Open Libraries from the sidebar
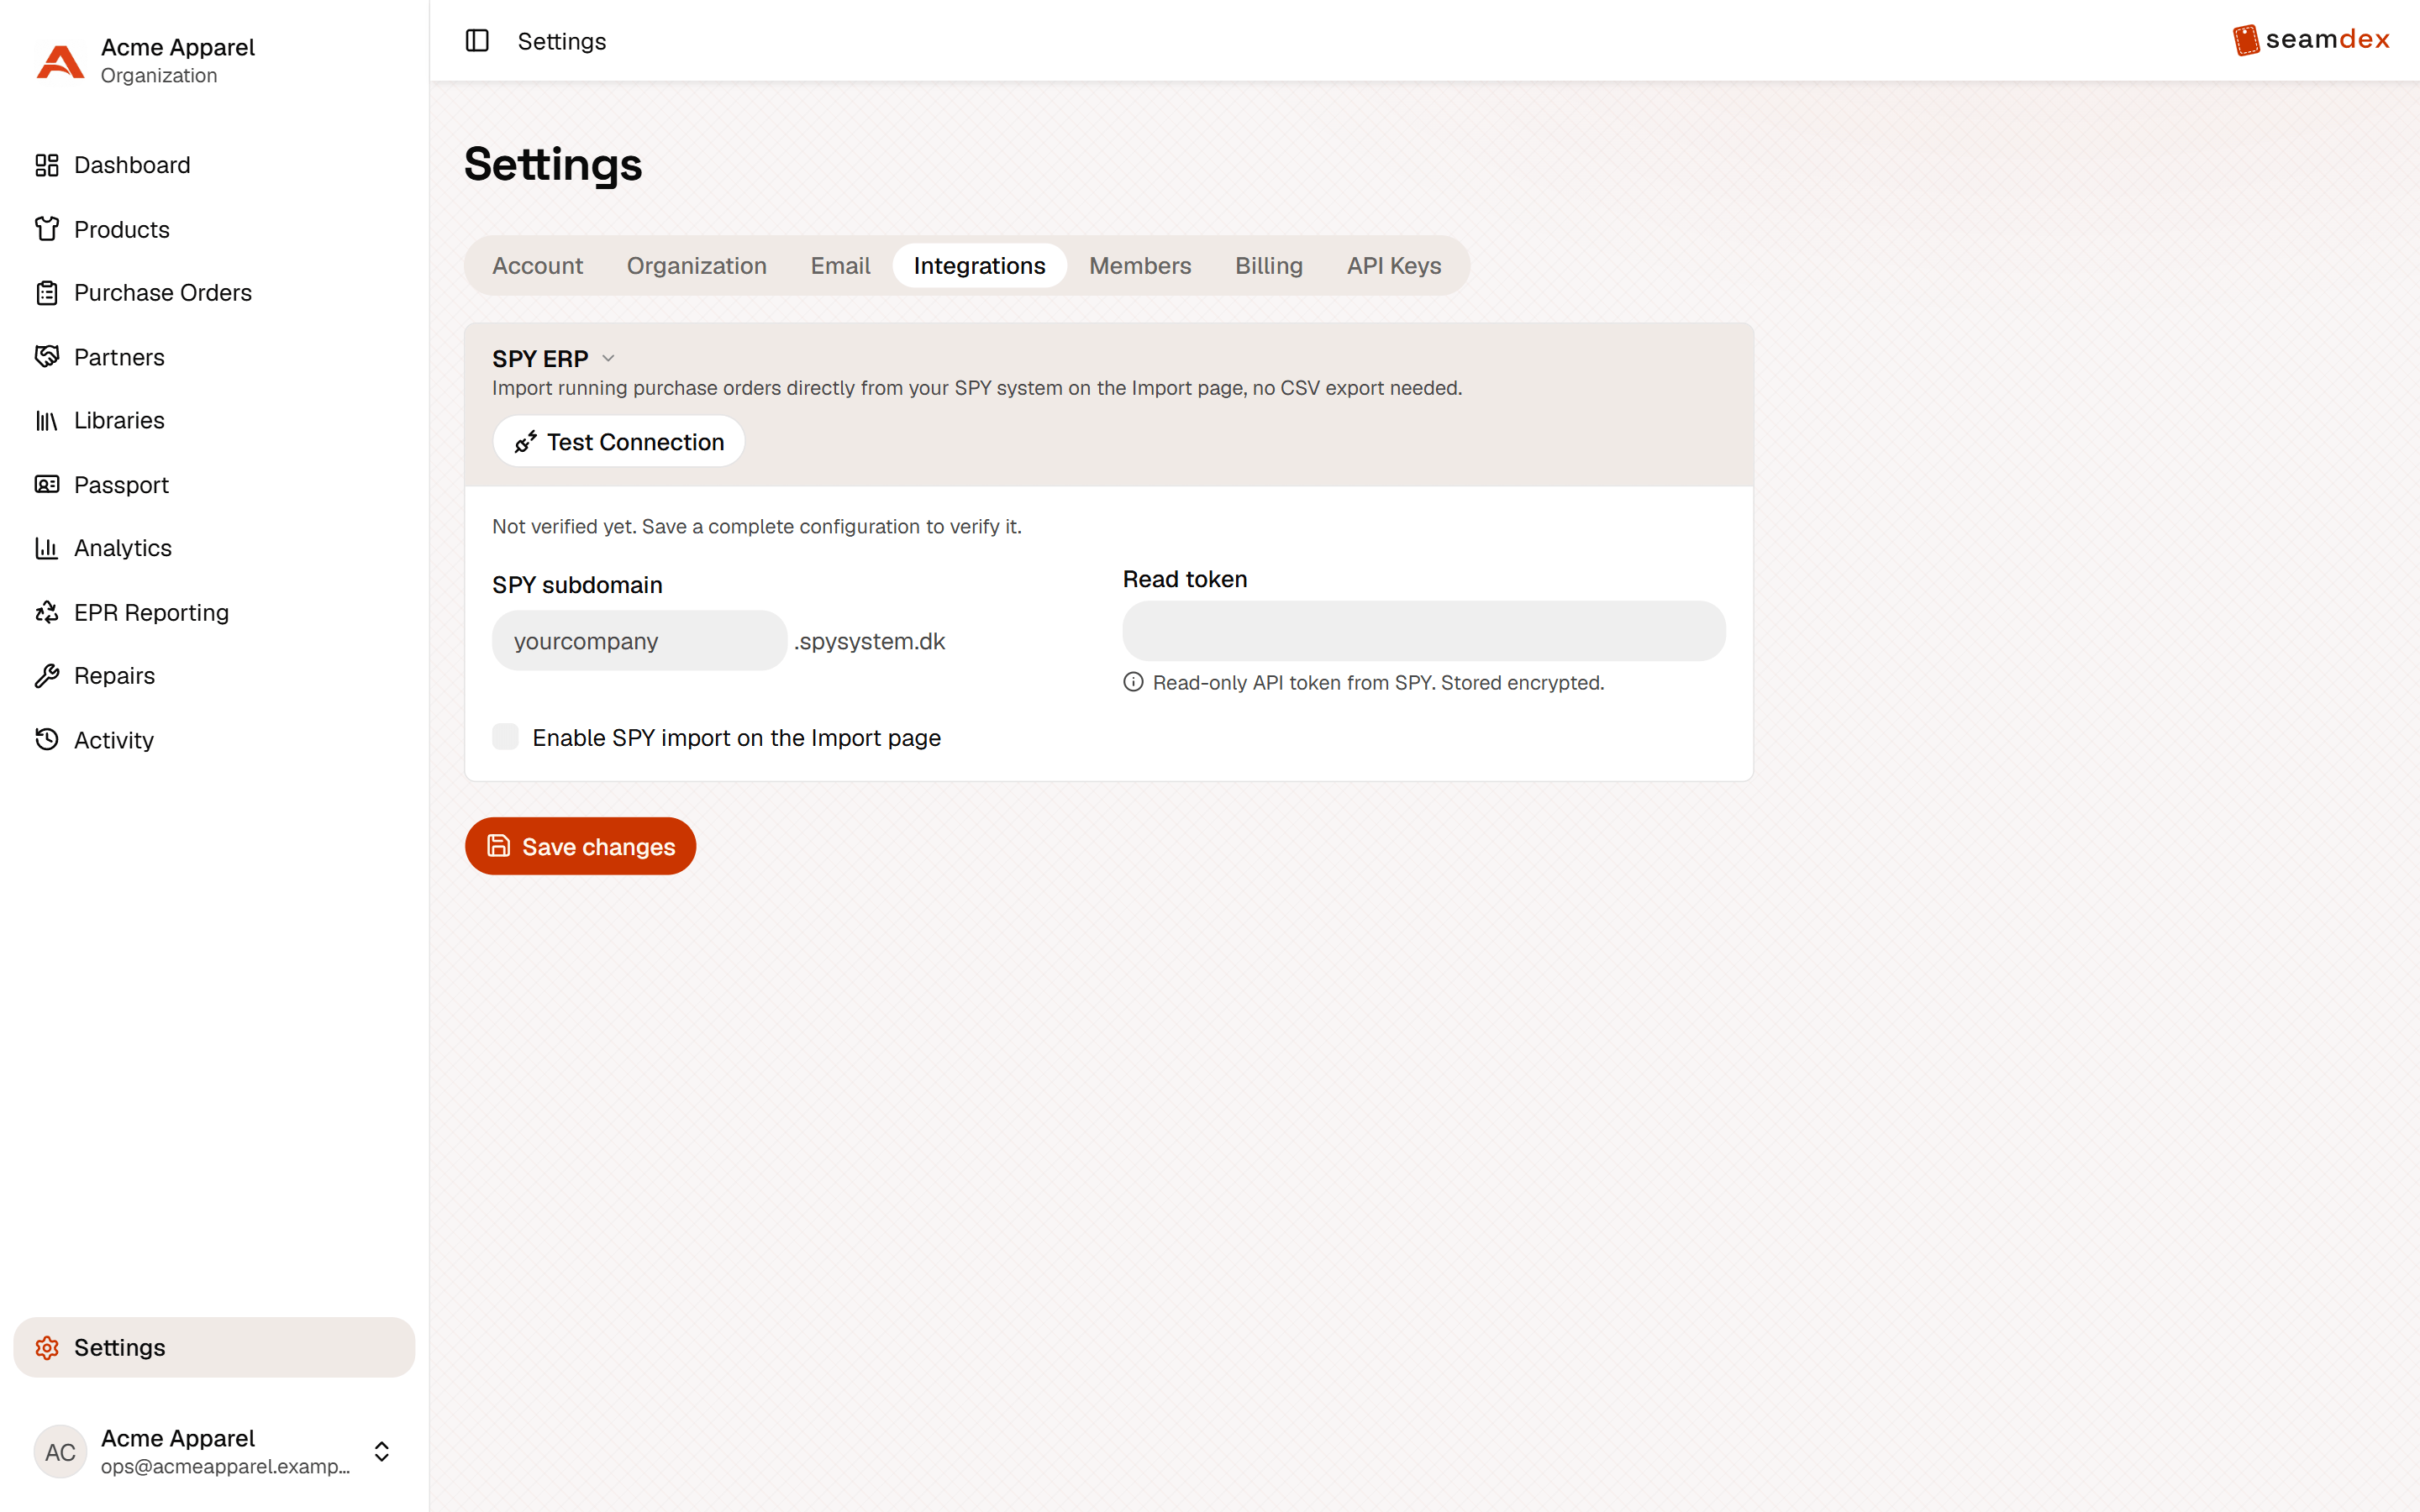Screen dimensions: 2420x1512 (x=214, y=420)
